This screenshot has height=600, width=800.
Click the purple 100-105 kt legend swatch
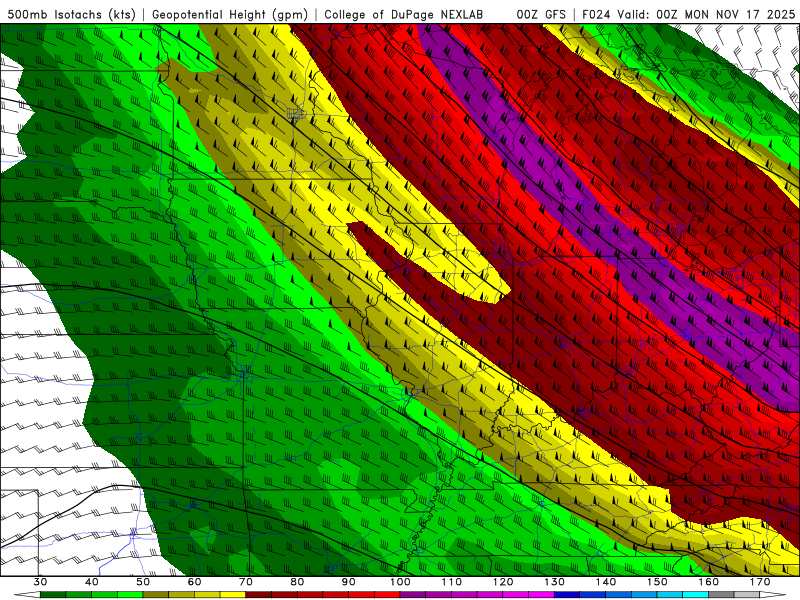click(x=413, y=595)
